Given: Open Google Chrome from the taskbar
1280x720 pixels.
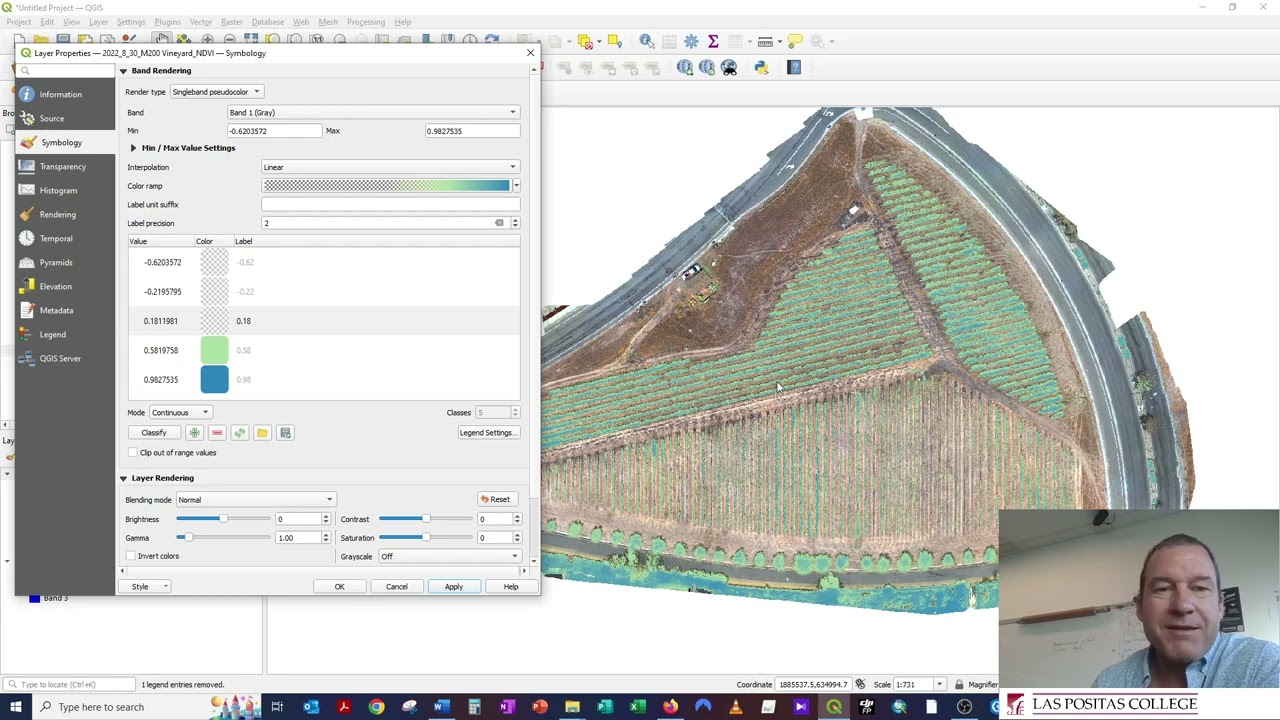Looking at the screenshot, I should (376, 707).
